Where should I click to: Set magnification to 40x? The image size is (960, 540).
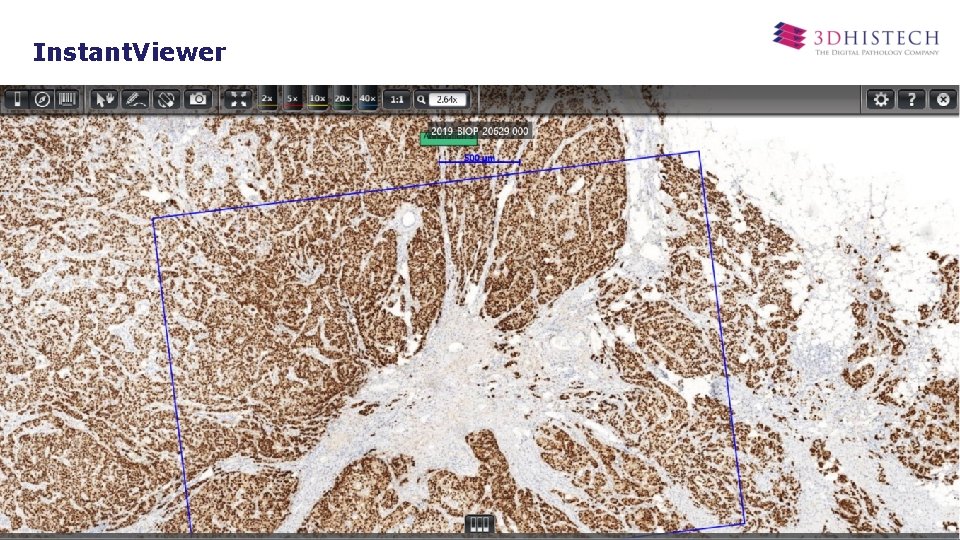tap(367, 99)
